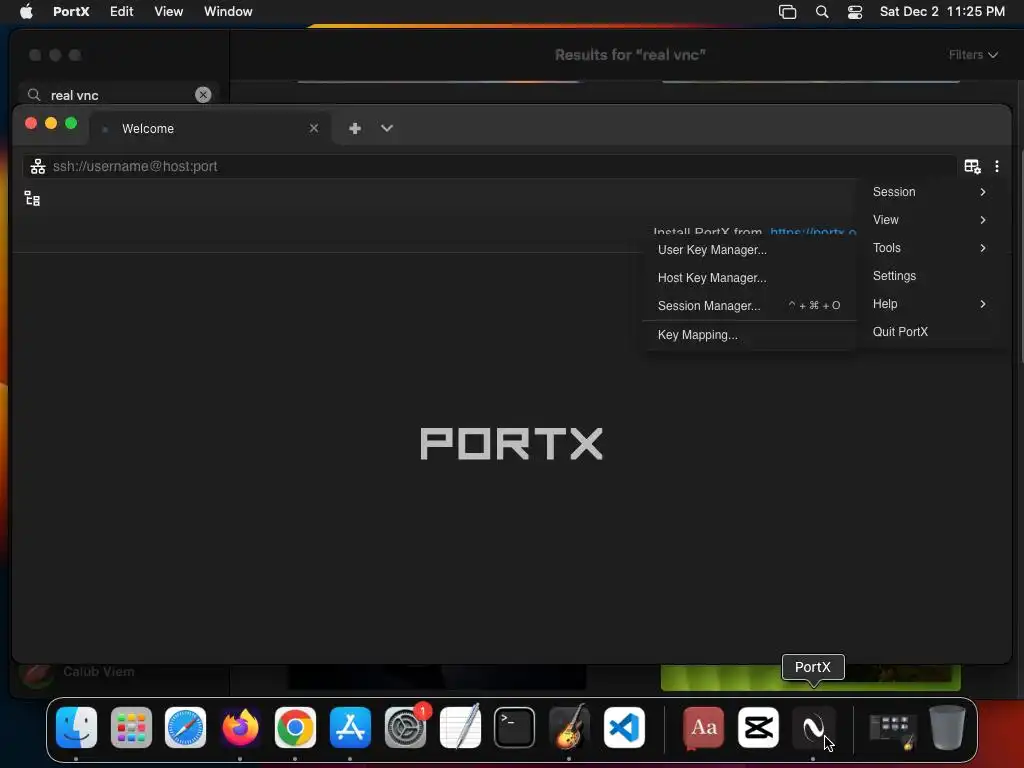Expand the View submenu in popup
Screen dimensions: 1024x768
[x=929, y=220]
